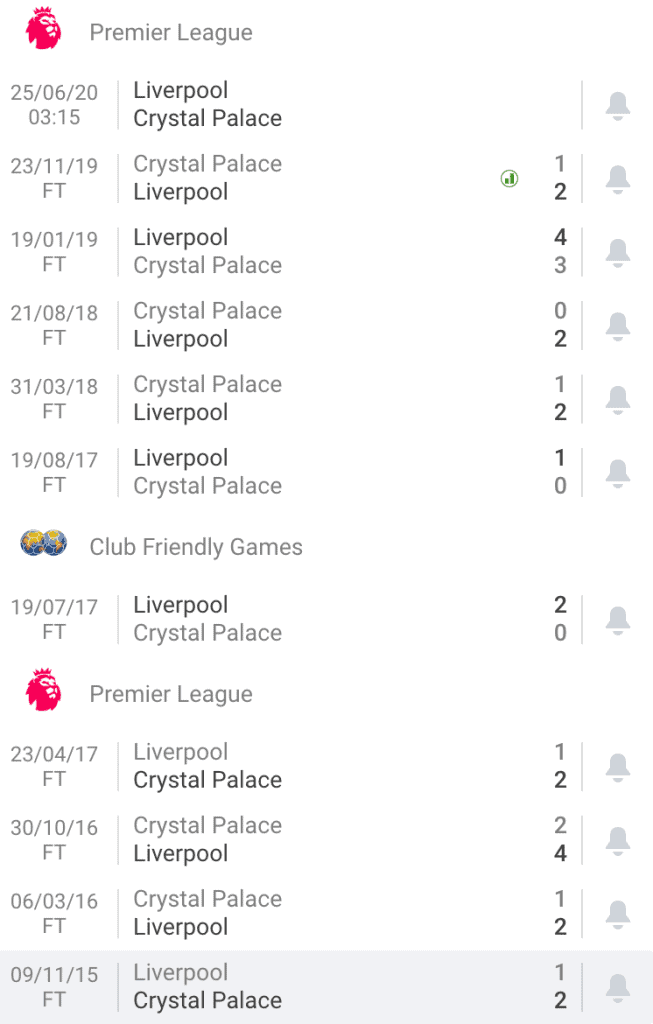
Task: Tap the bell icon for the 25/06/20 fixture
Action: click(618, 104)
